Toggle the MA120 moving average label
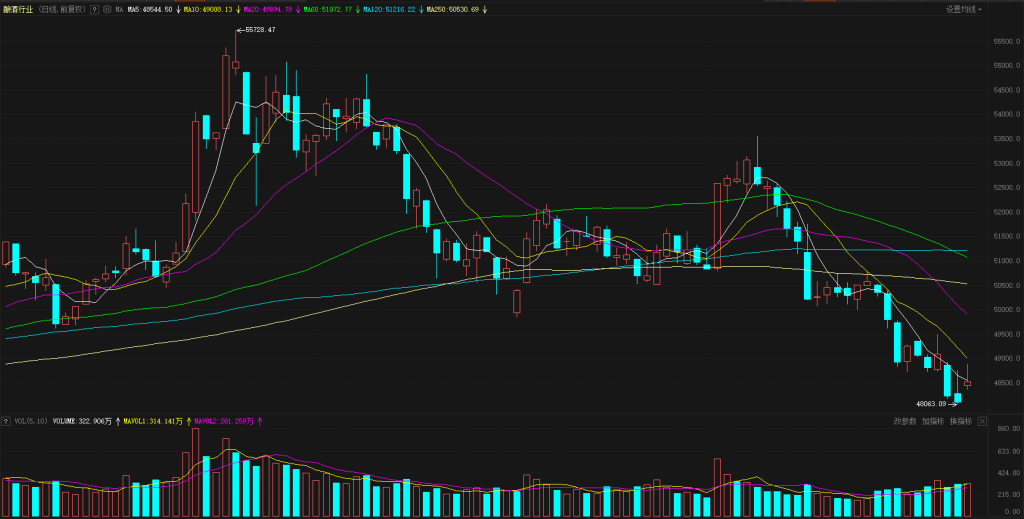The width and height of the screenshot is (1024, 519). pyautogui.click(x=390, y=9)
